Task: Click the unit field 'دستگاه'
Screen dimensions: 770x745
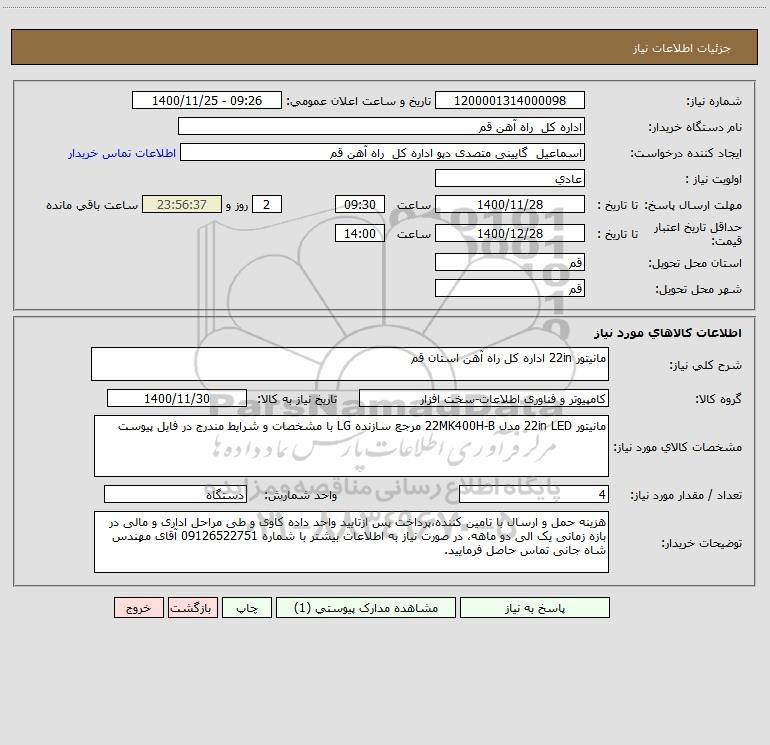Action: point(175,495)
